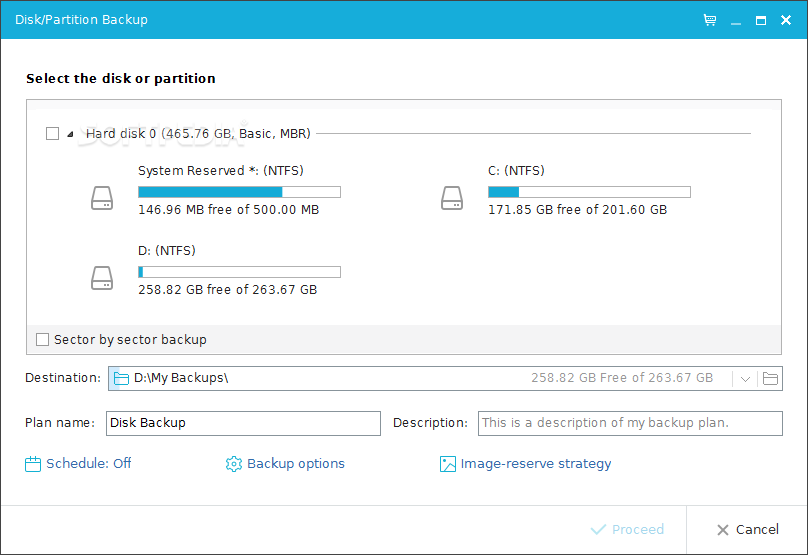Click the 'D: (NTFS)' label

pos(167,250)
